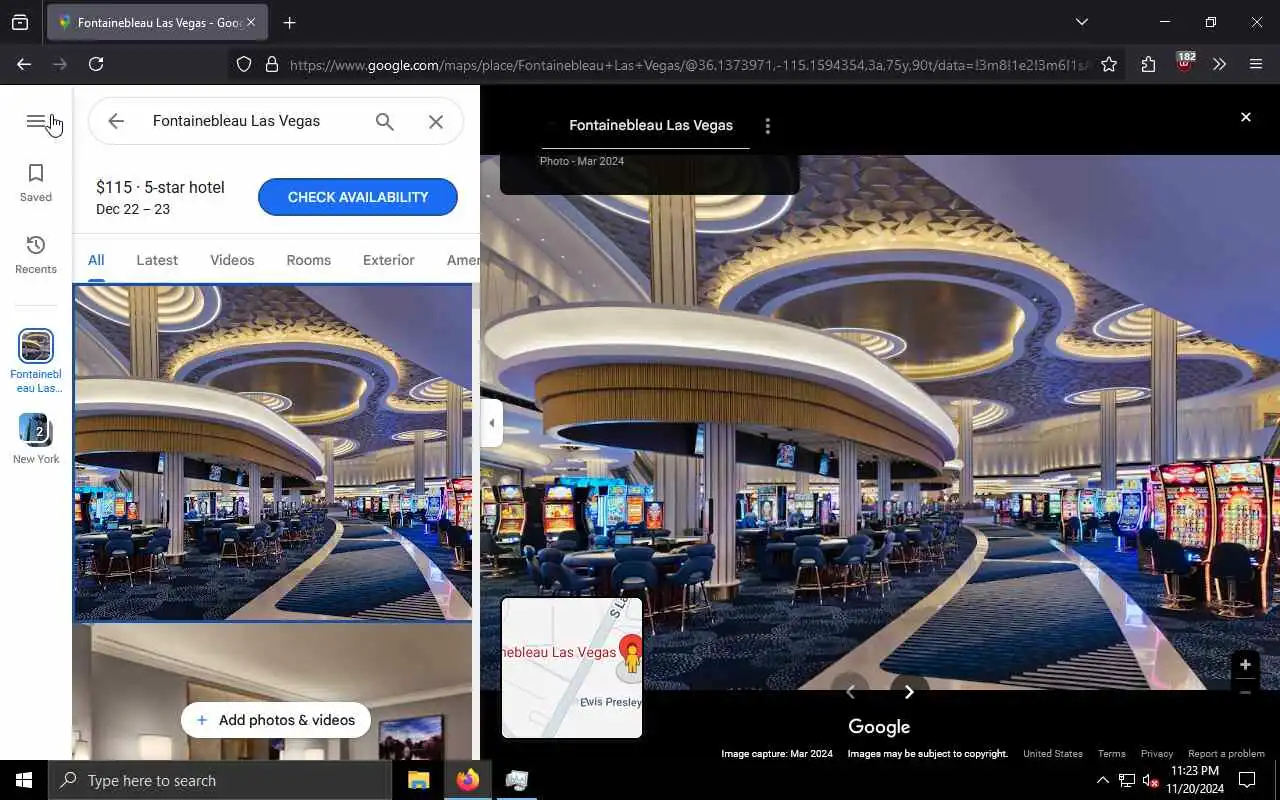Open the taskbar clock and date
The height and width of the screenshot is (800, 1280).
tap(1195, 780)
